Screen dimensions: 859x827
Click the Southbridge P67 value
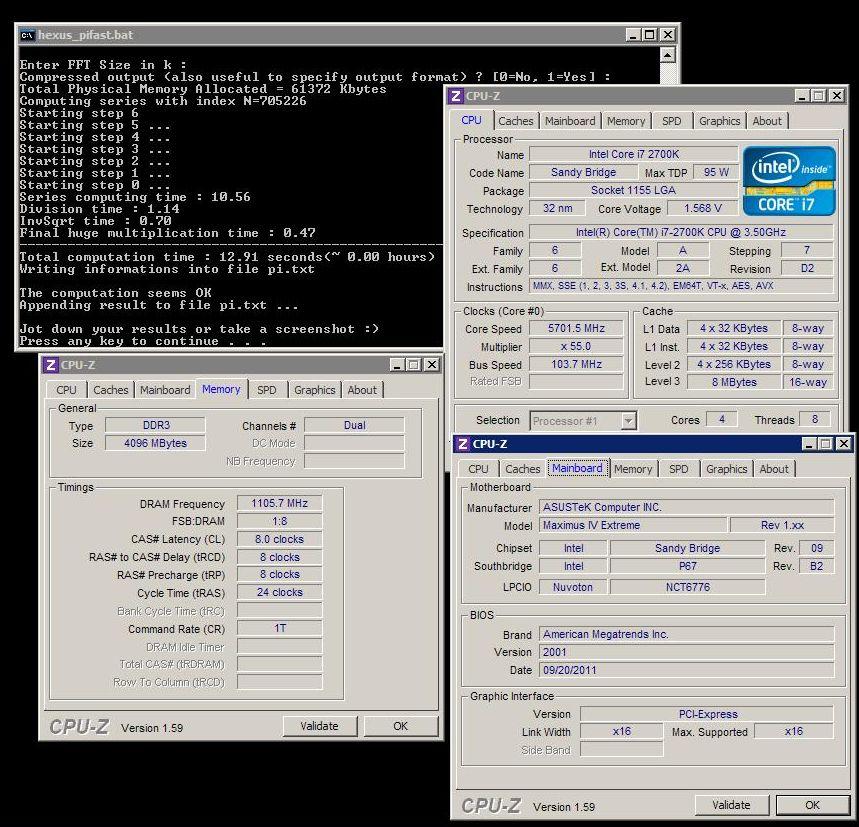click(688, 566)
